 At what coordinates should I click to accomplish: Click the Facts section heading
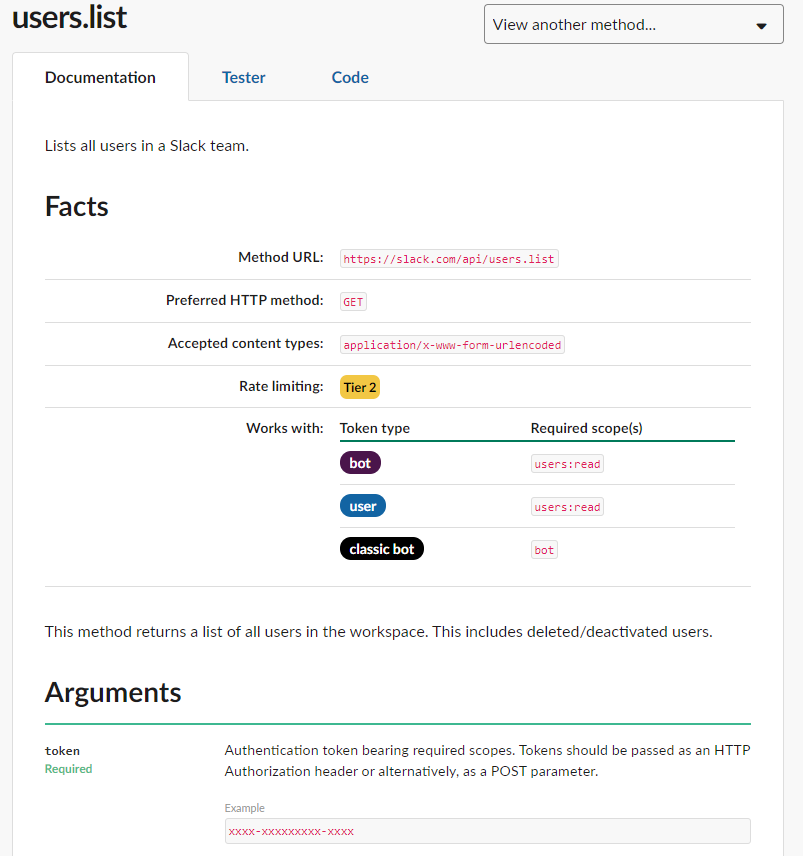[76, 206]
